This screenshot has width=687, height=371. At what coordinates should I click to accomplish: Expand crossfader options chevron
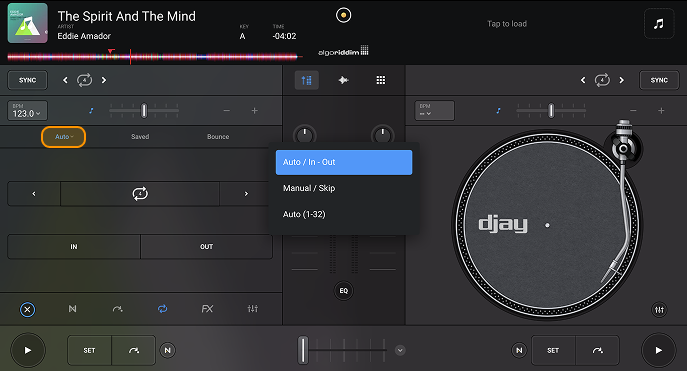tap(400, 350)
